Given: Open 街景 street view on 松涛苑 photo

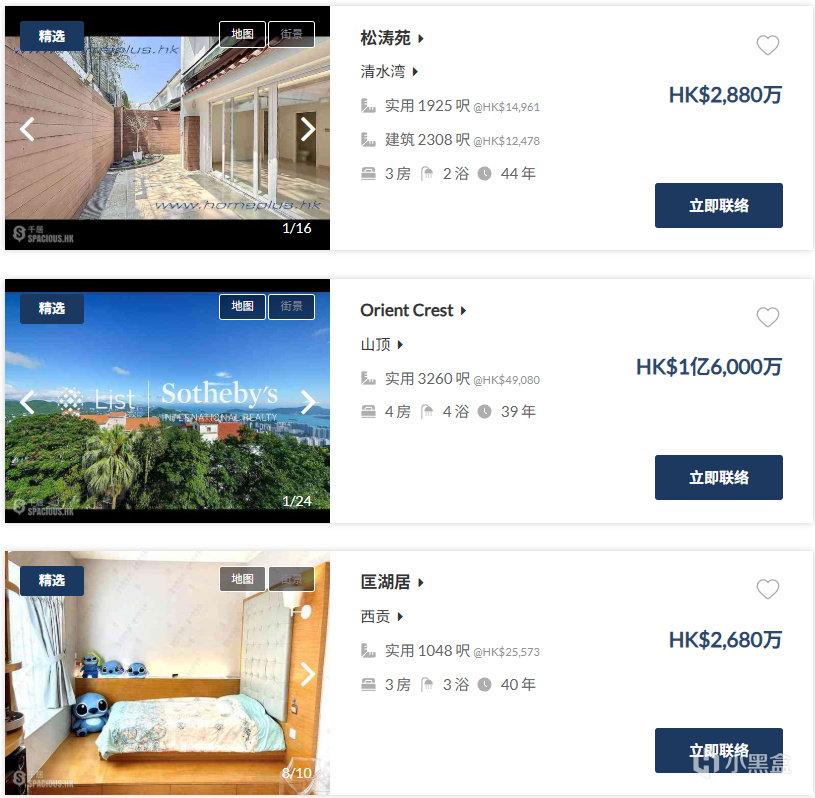Looking at the screenshot, I should point(291,34).
